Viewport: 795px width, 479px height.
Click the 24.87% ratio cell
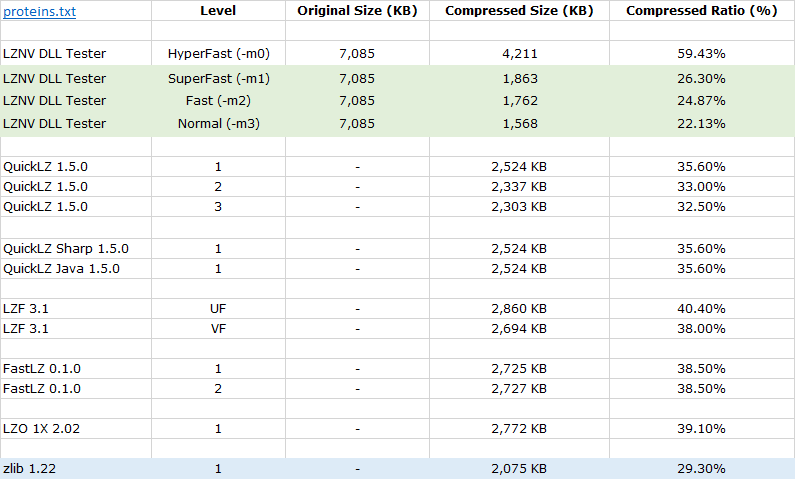[x=702, y=100]
